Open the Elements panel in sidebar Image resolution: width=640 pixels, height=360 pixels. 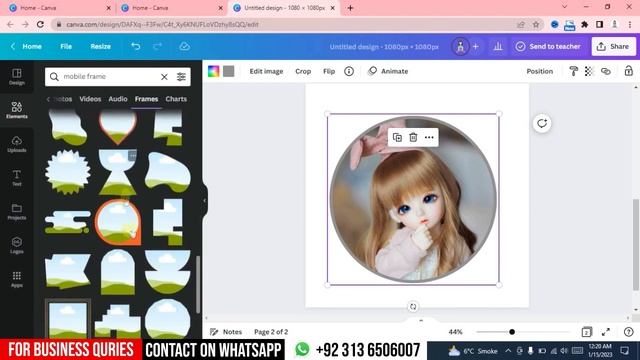(17, 110)
